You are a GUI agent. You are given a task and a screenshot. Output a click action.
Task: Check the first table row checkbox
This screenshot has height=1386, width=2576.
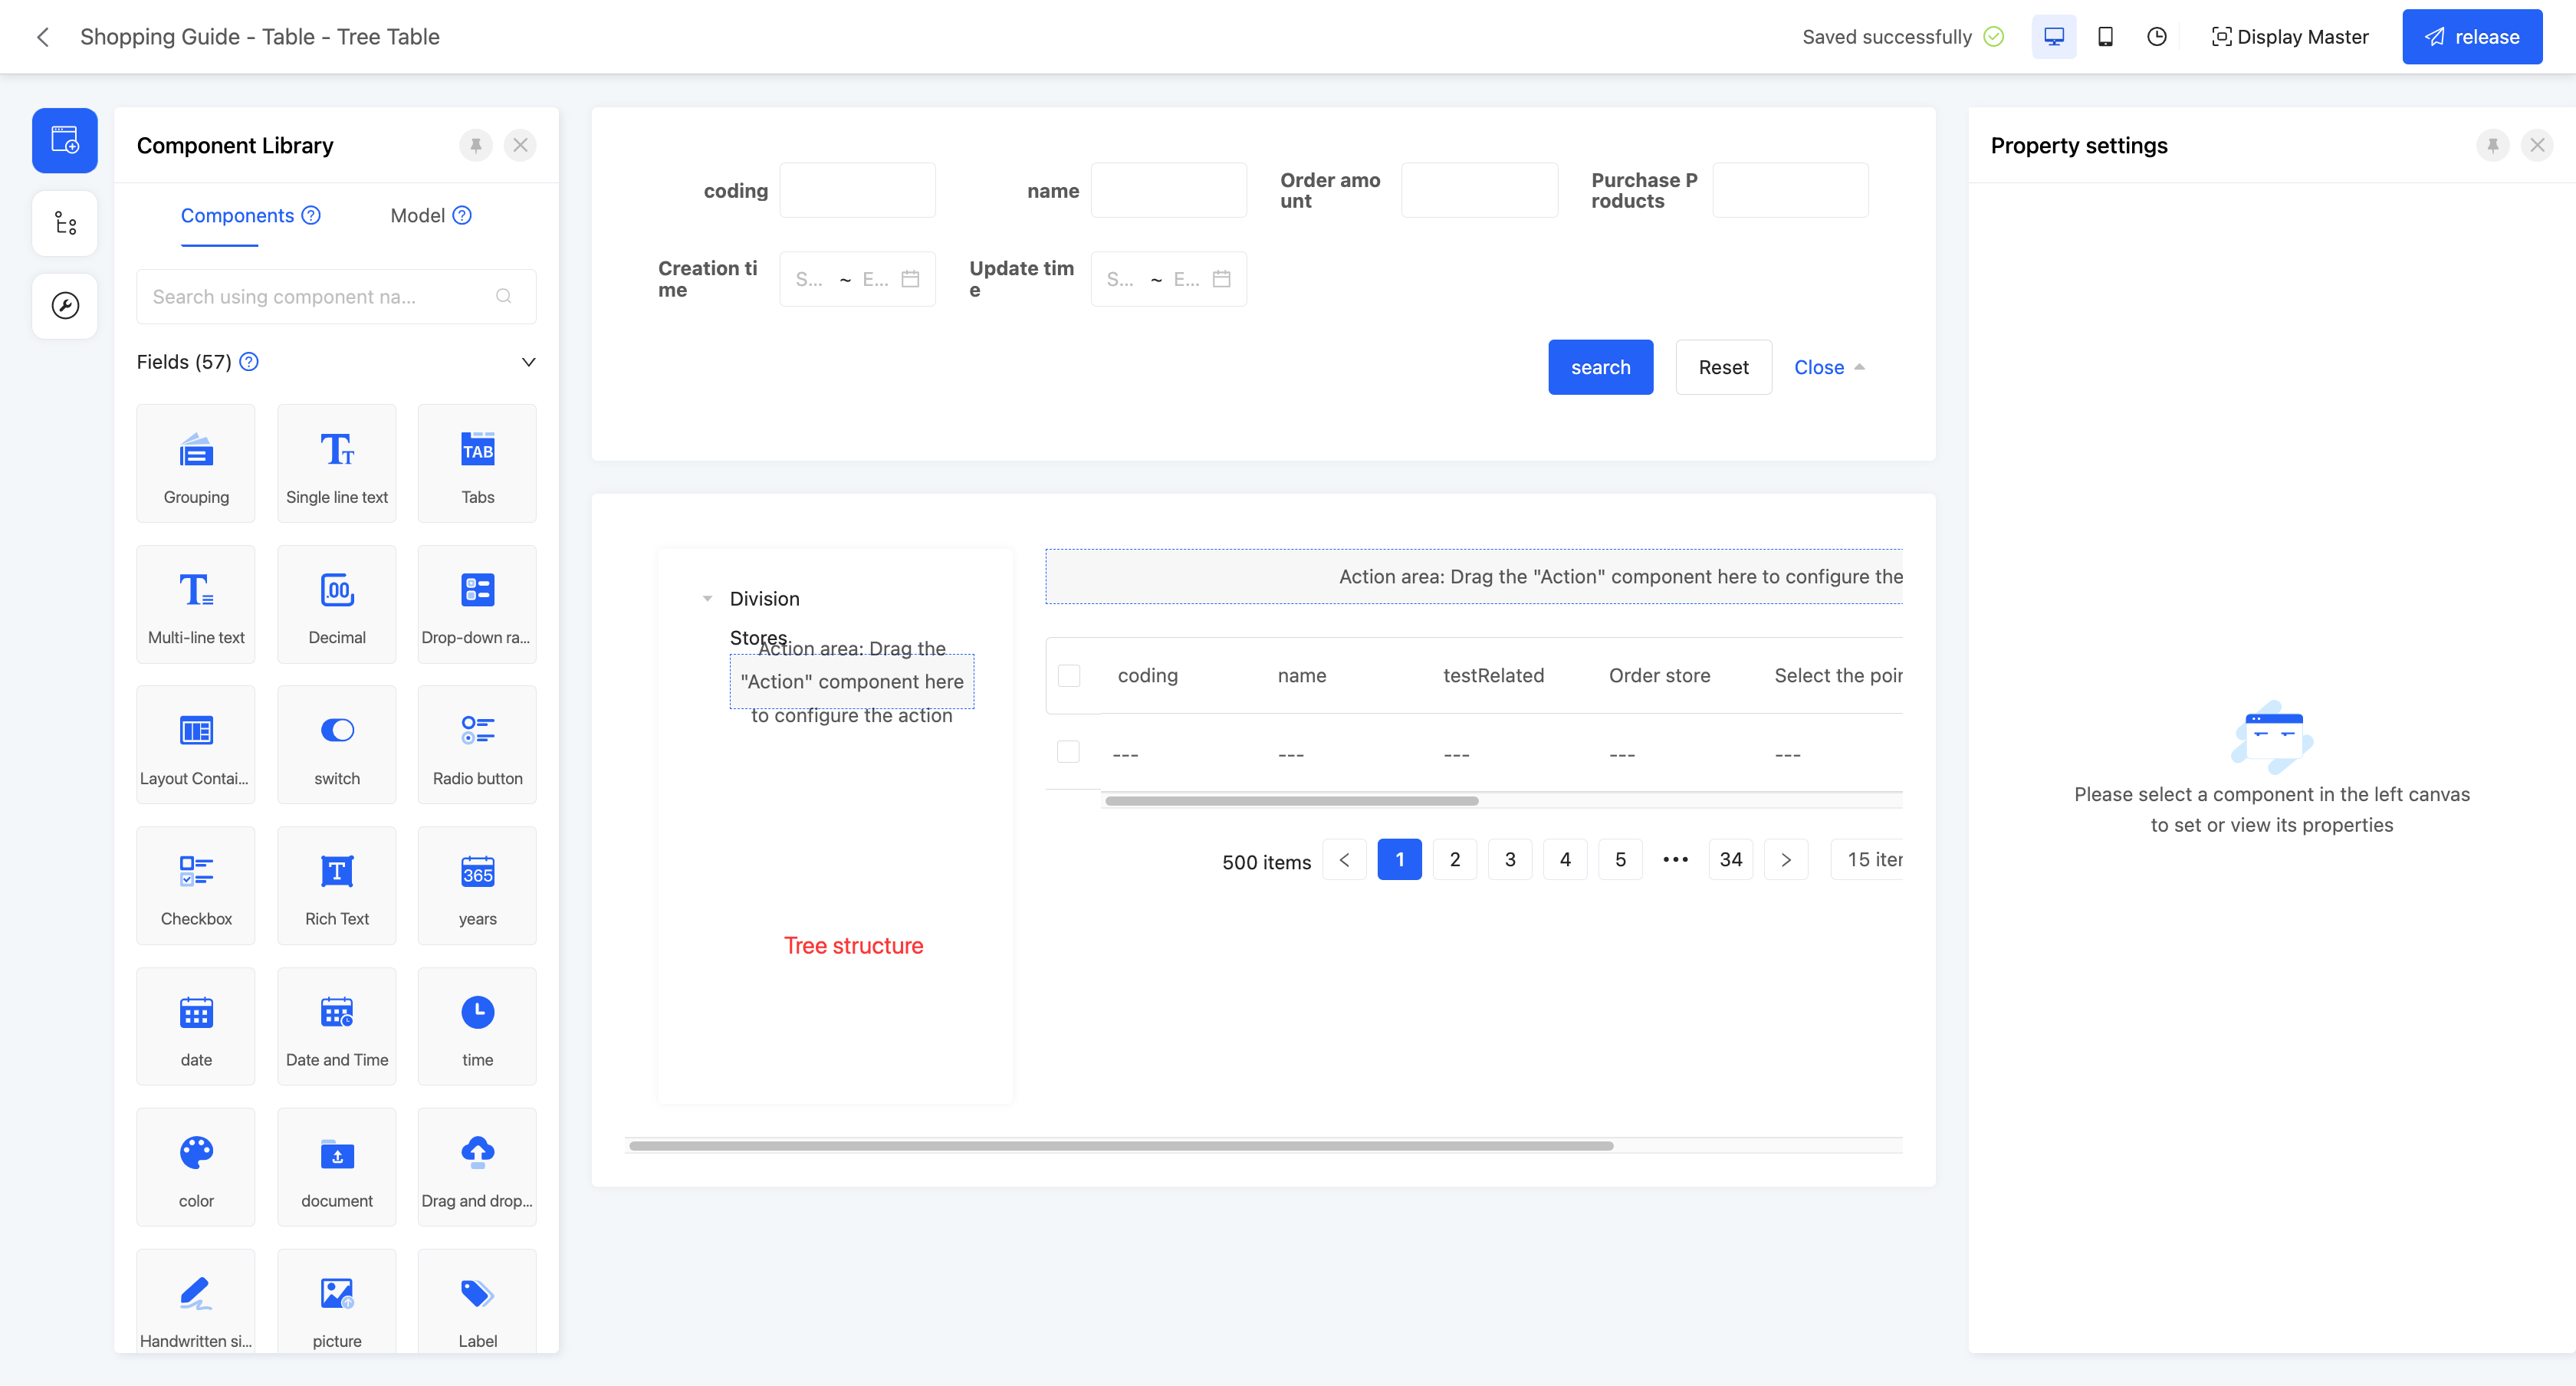coord(1069,752)
